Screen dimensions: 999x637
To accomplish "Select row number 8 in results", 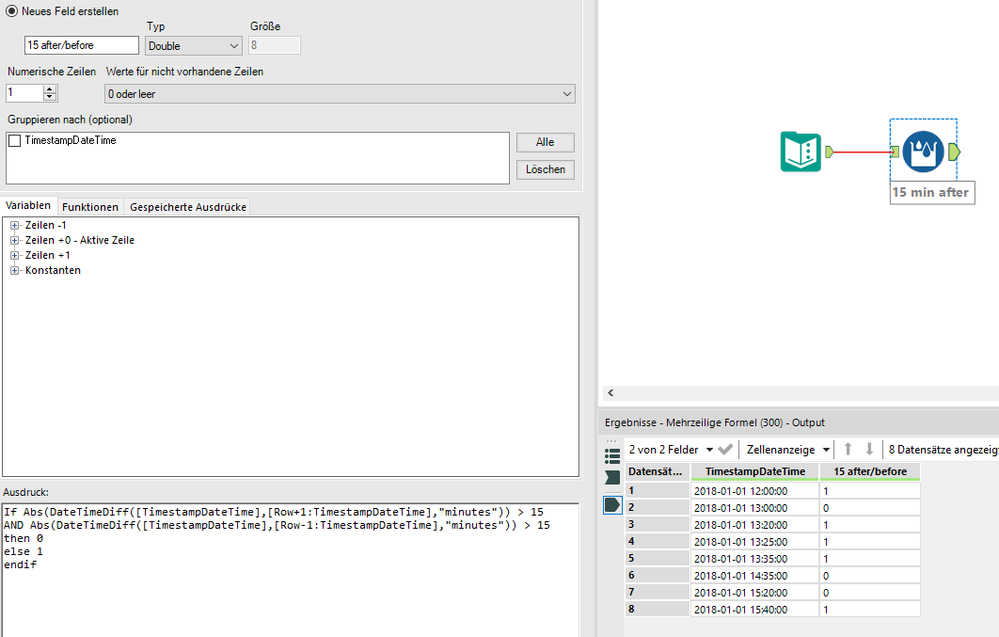I will coord(658,609).
